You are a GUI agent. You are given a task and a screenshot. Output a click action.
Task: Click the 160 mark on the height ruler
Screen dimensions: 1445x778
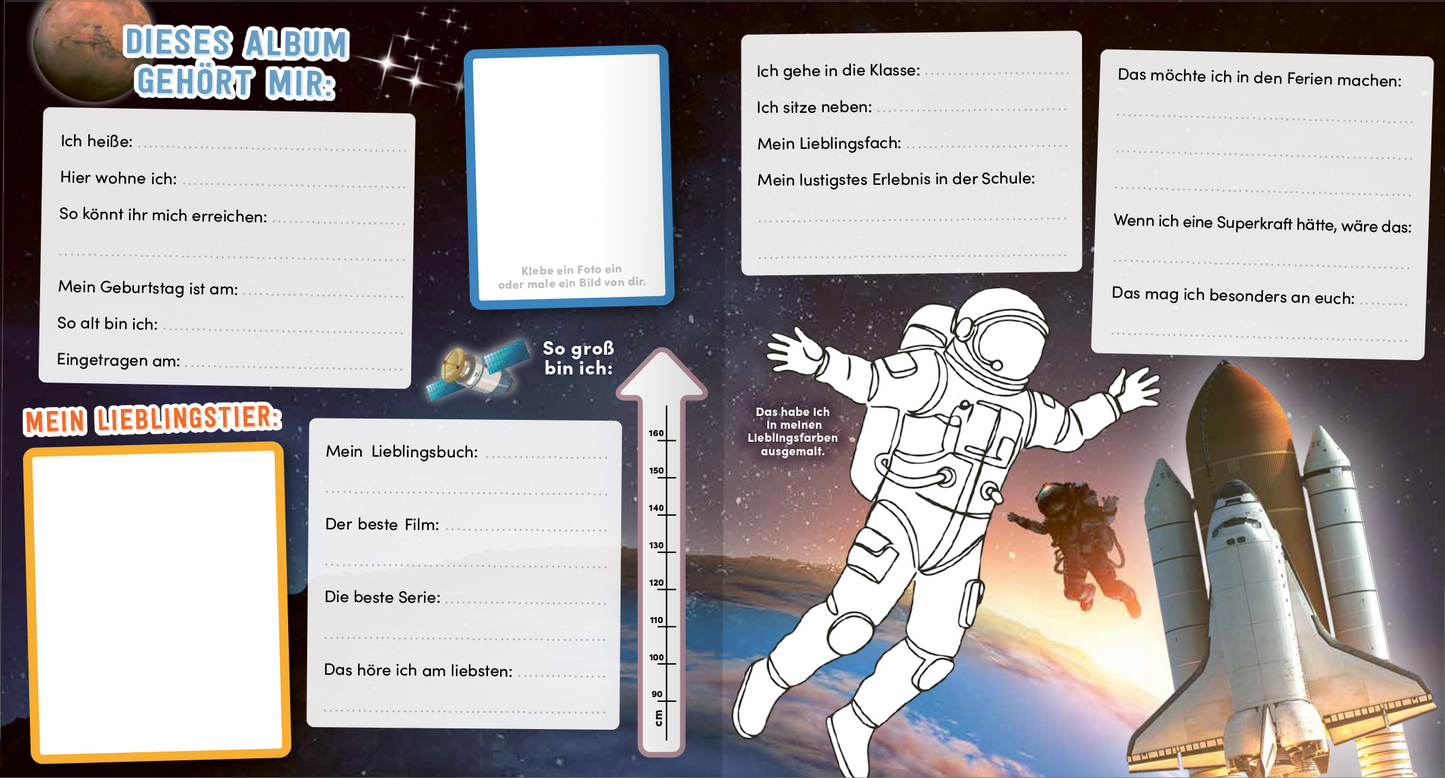pos(656,434)
